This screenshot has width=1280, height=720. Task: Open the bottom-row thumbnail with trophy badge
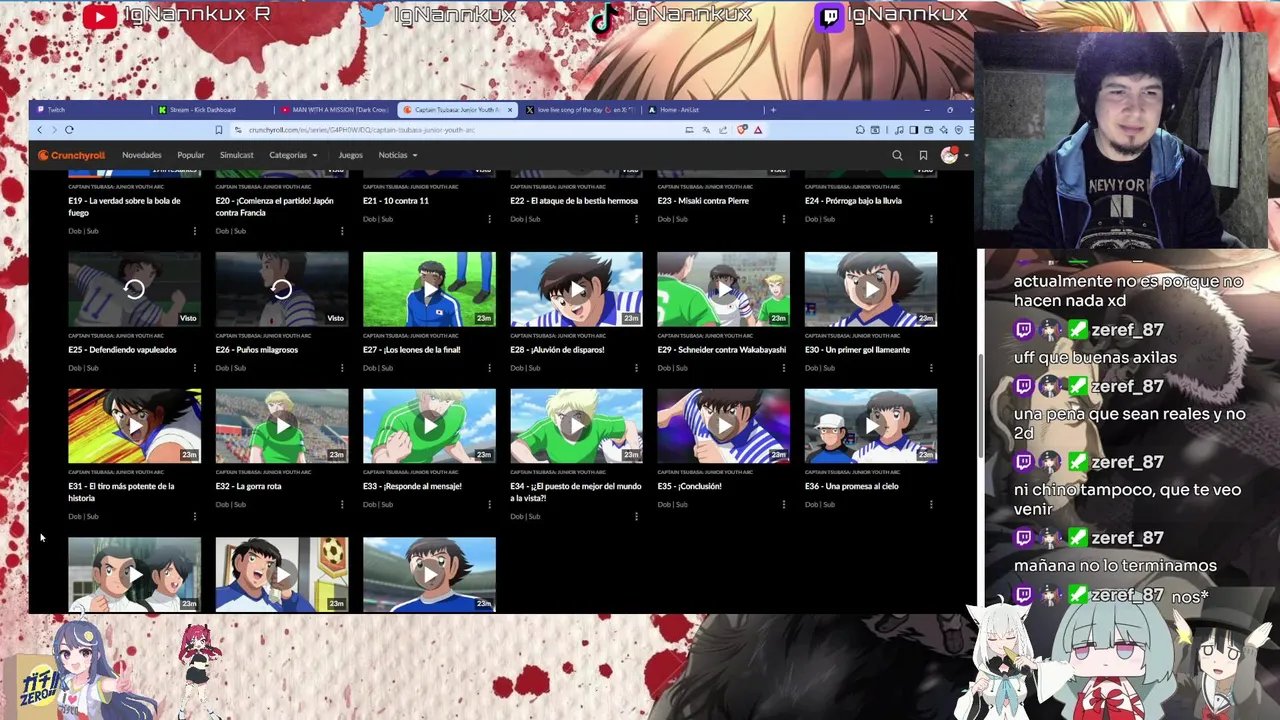tap(282, 574)
